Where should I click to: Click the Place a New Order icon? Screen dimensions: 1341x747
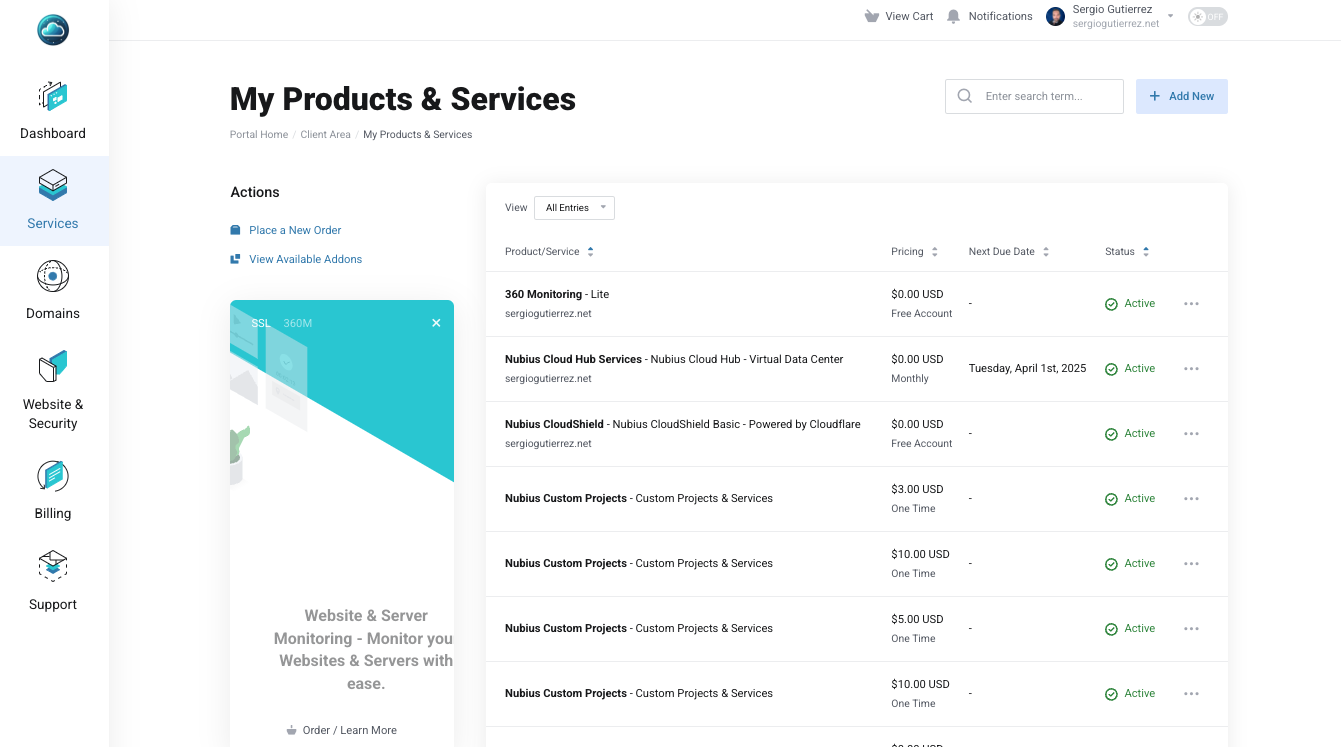point(236,230)
